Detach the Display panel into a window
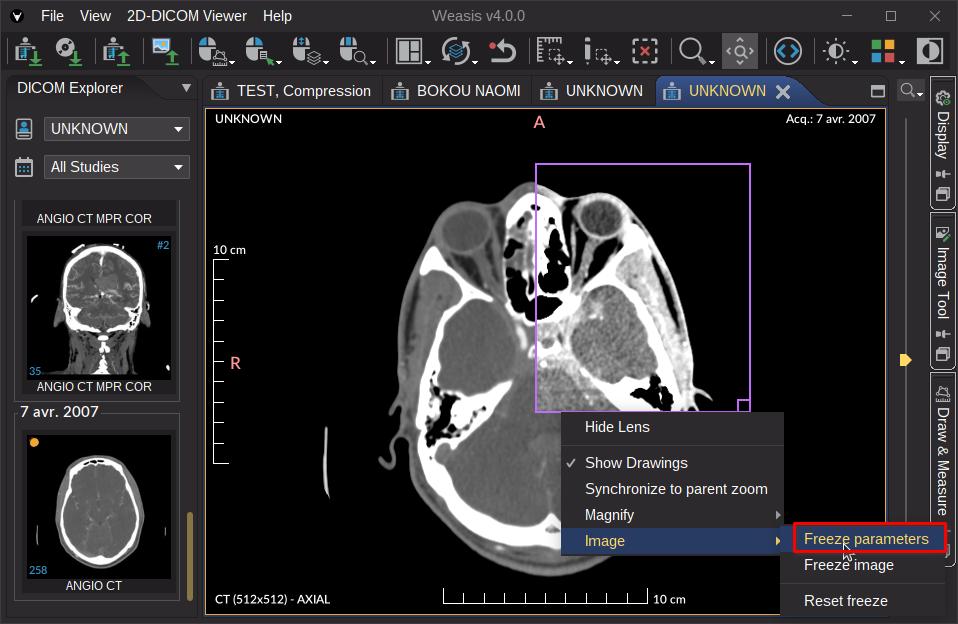Viewport: 958px width, 624px height. point(943,194)
